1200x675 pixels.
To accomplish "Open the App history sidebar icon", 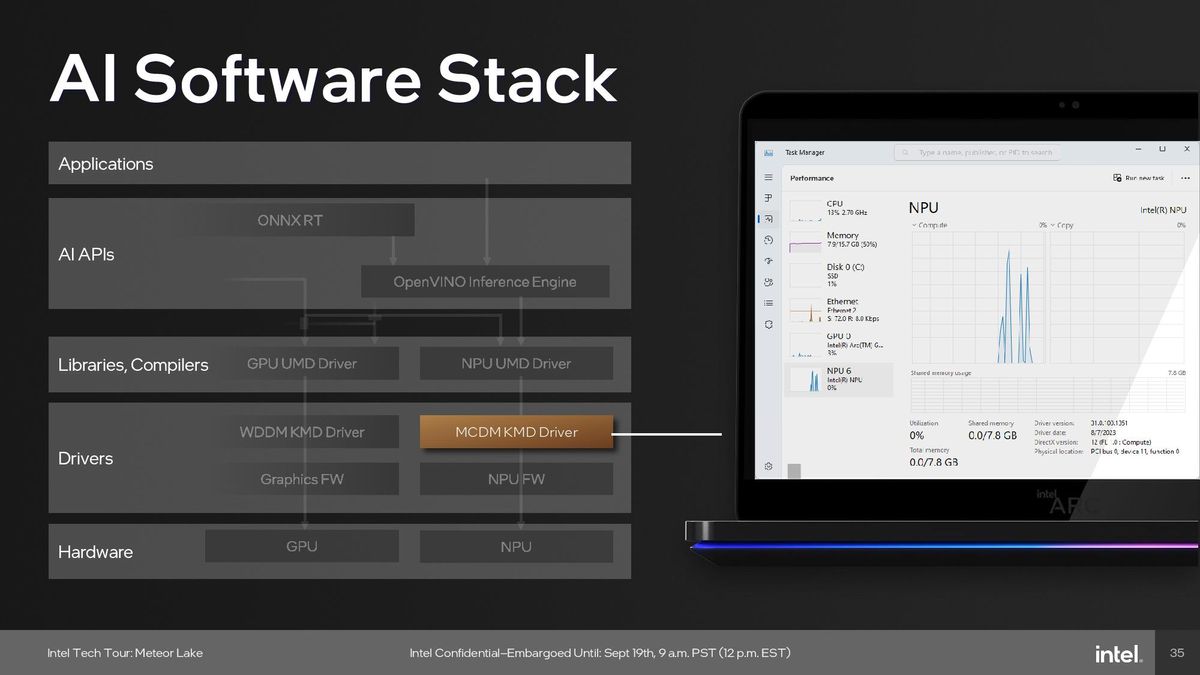I will click(x=768, y=240).
